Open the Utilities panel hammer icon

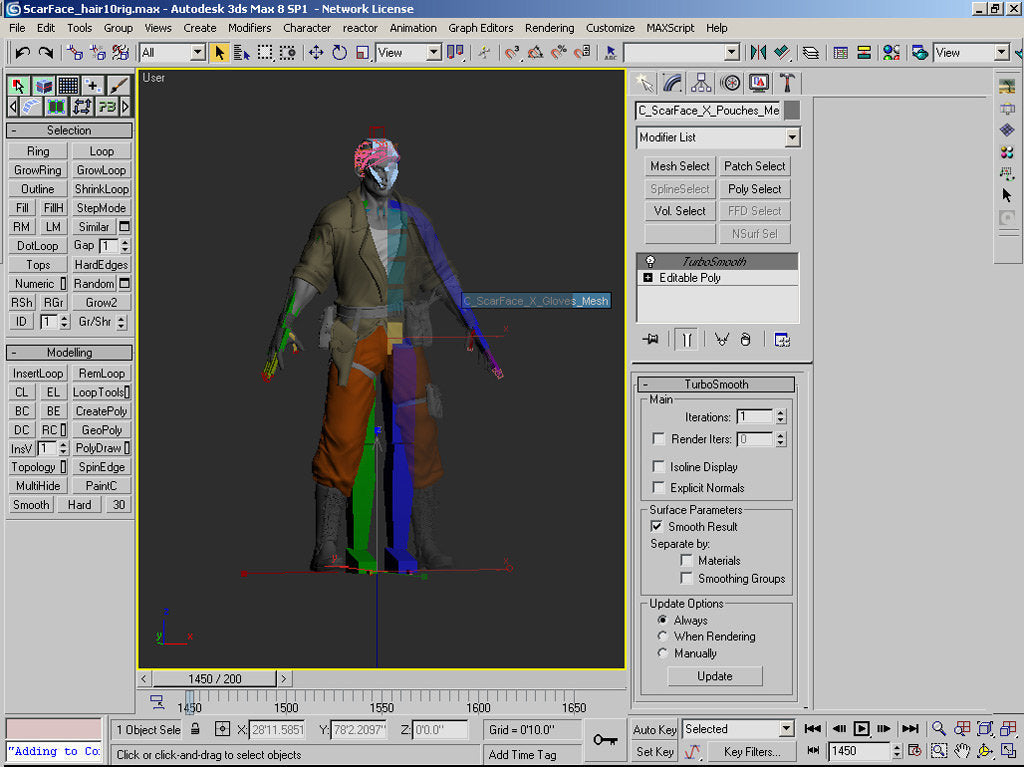coord(787,83)
